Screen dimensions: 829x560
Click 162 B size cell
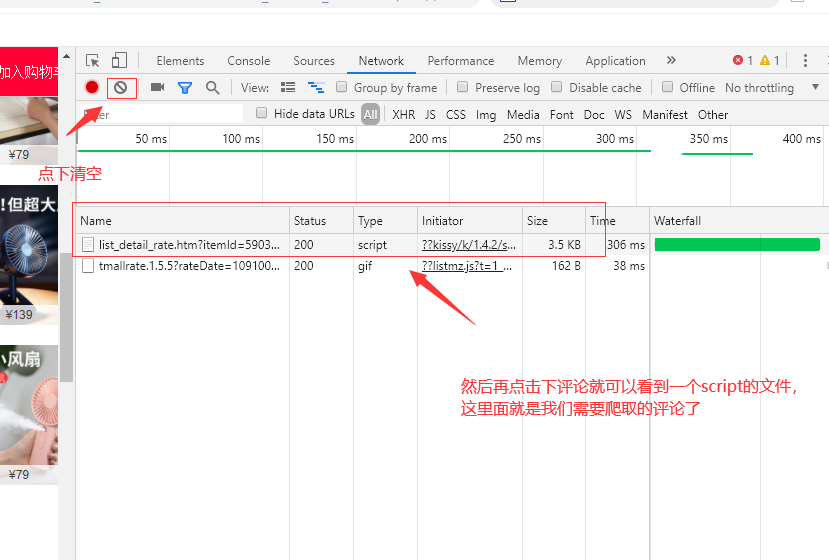coord(566,266)
